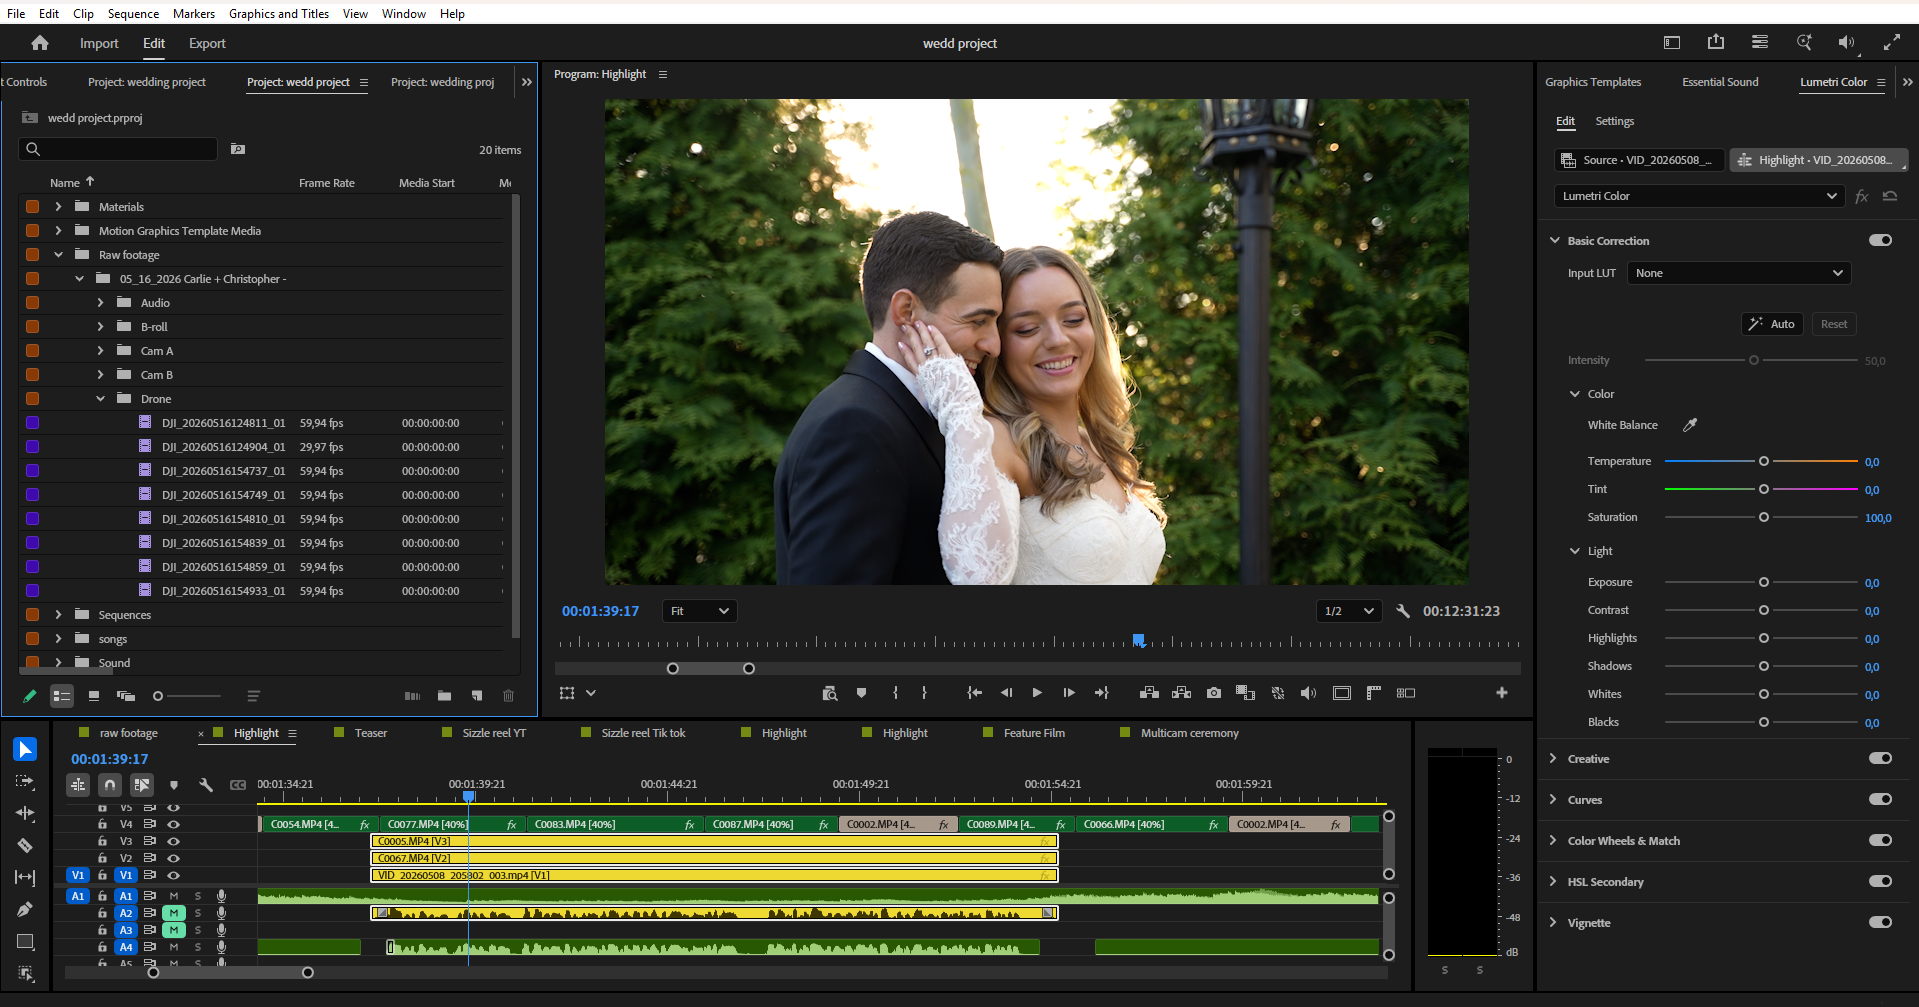This screenshot has height=1007, width=1919.
Task: Adjust the Temperature slider handle
Action: pyautogui.click(x=1764, y=461)
